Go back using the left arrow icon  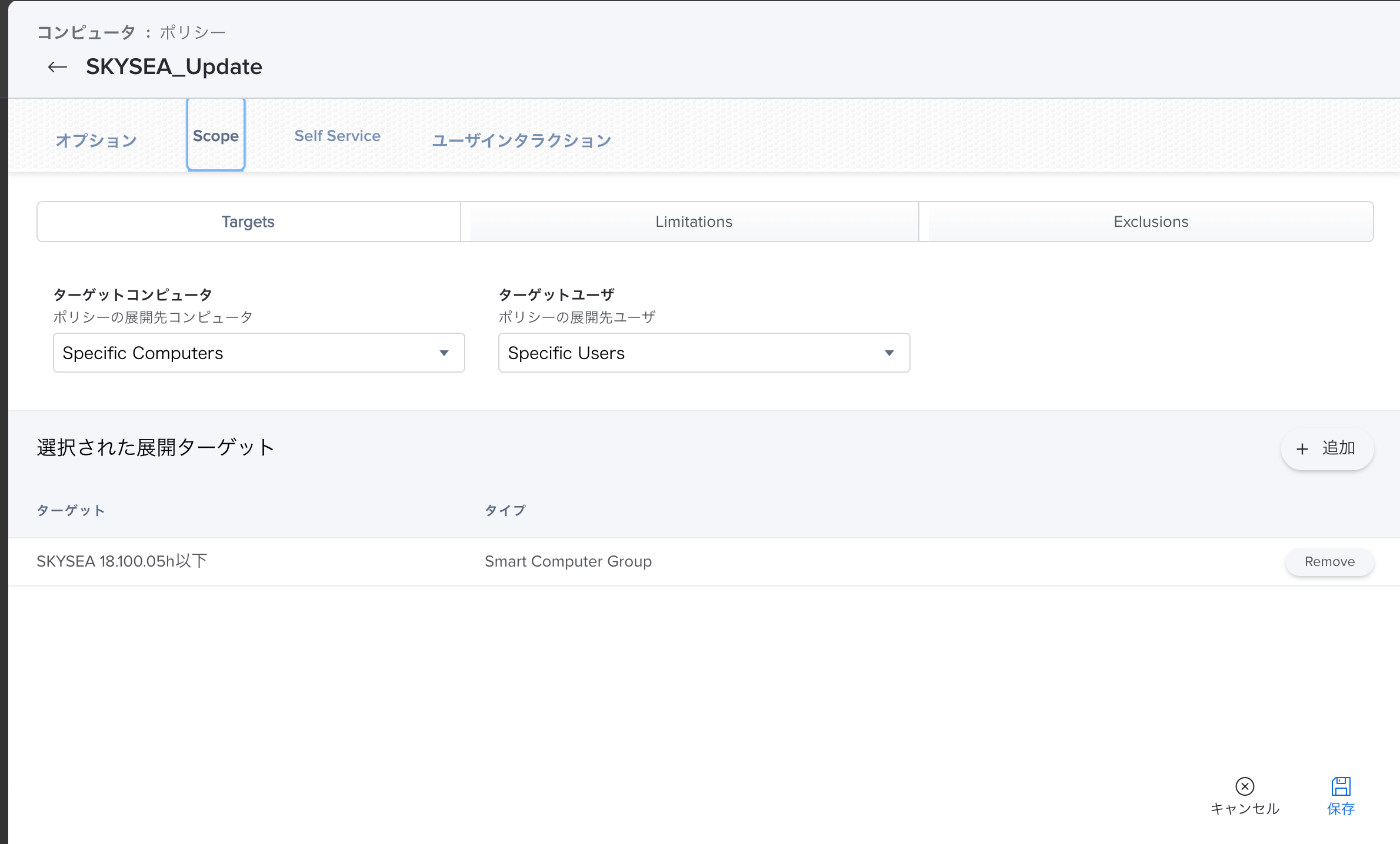click(57, 67)
